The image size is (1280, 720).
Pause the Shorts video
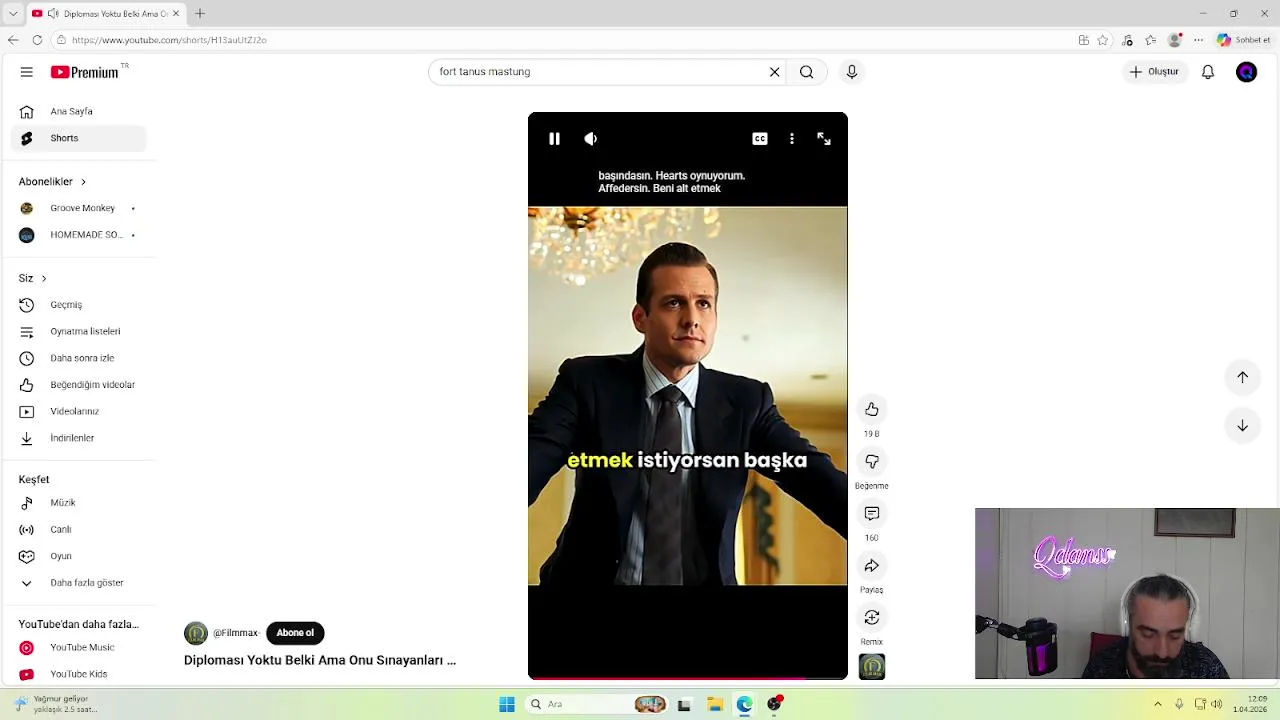554,139
